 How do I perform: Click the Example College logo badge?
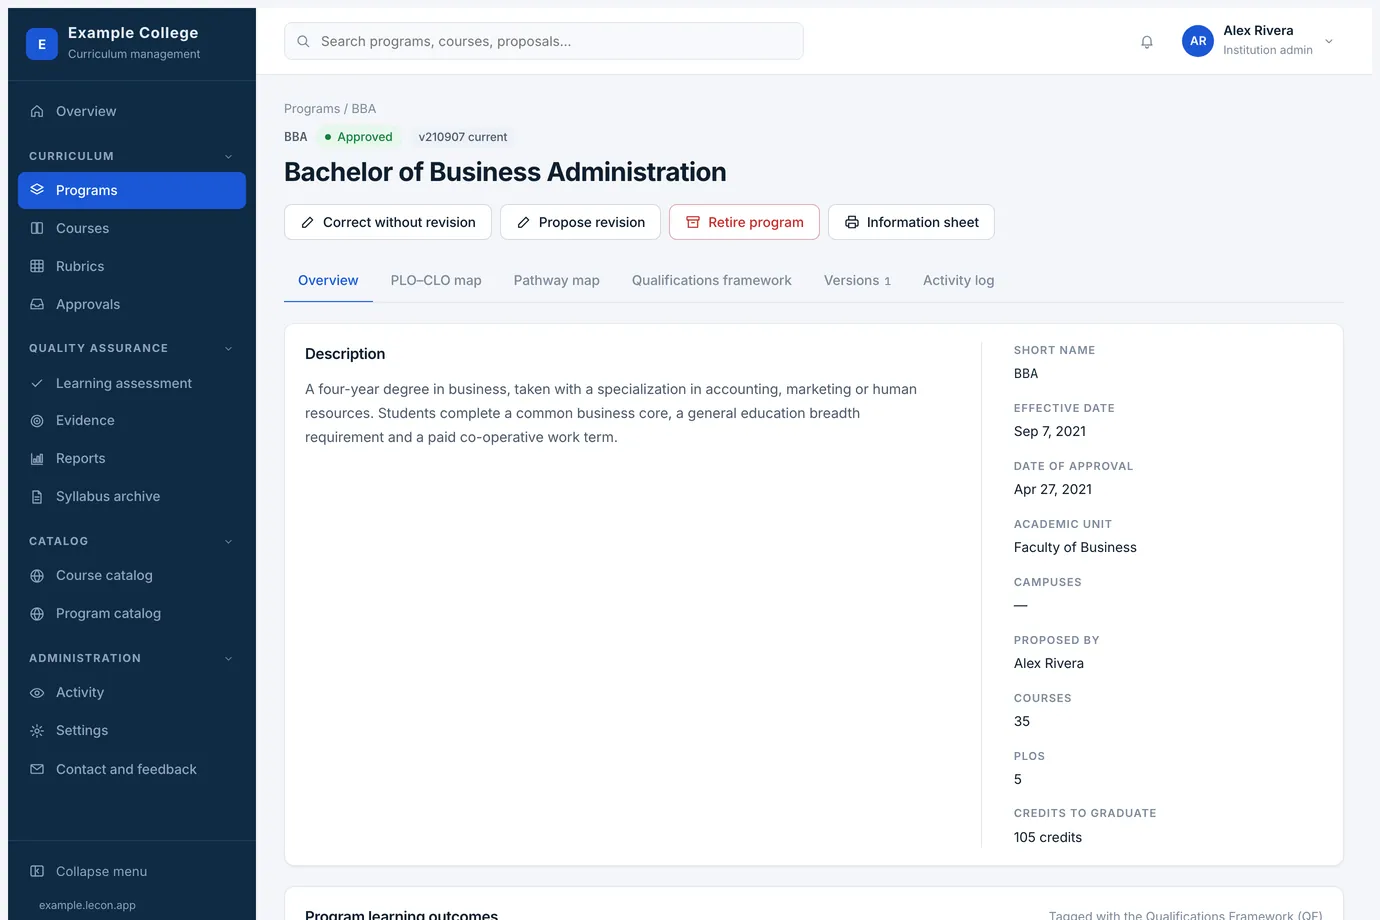click(42, 44)
